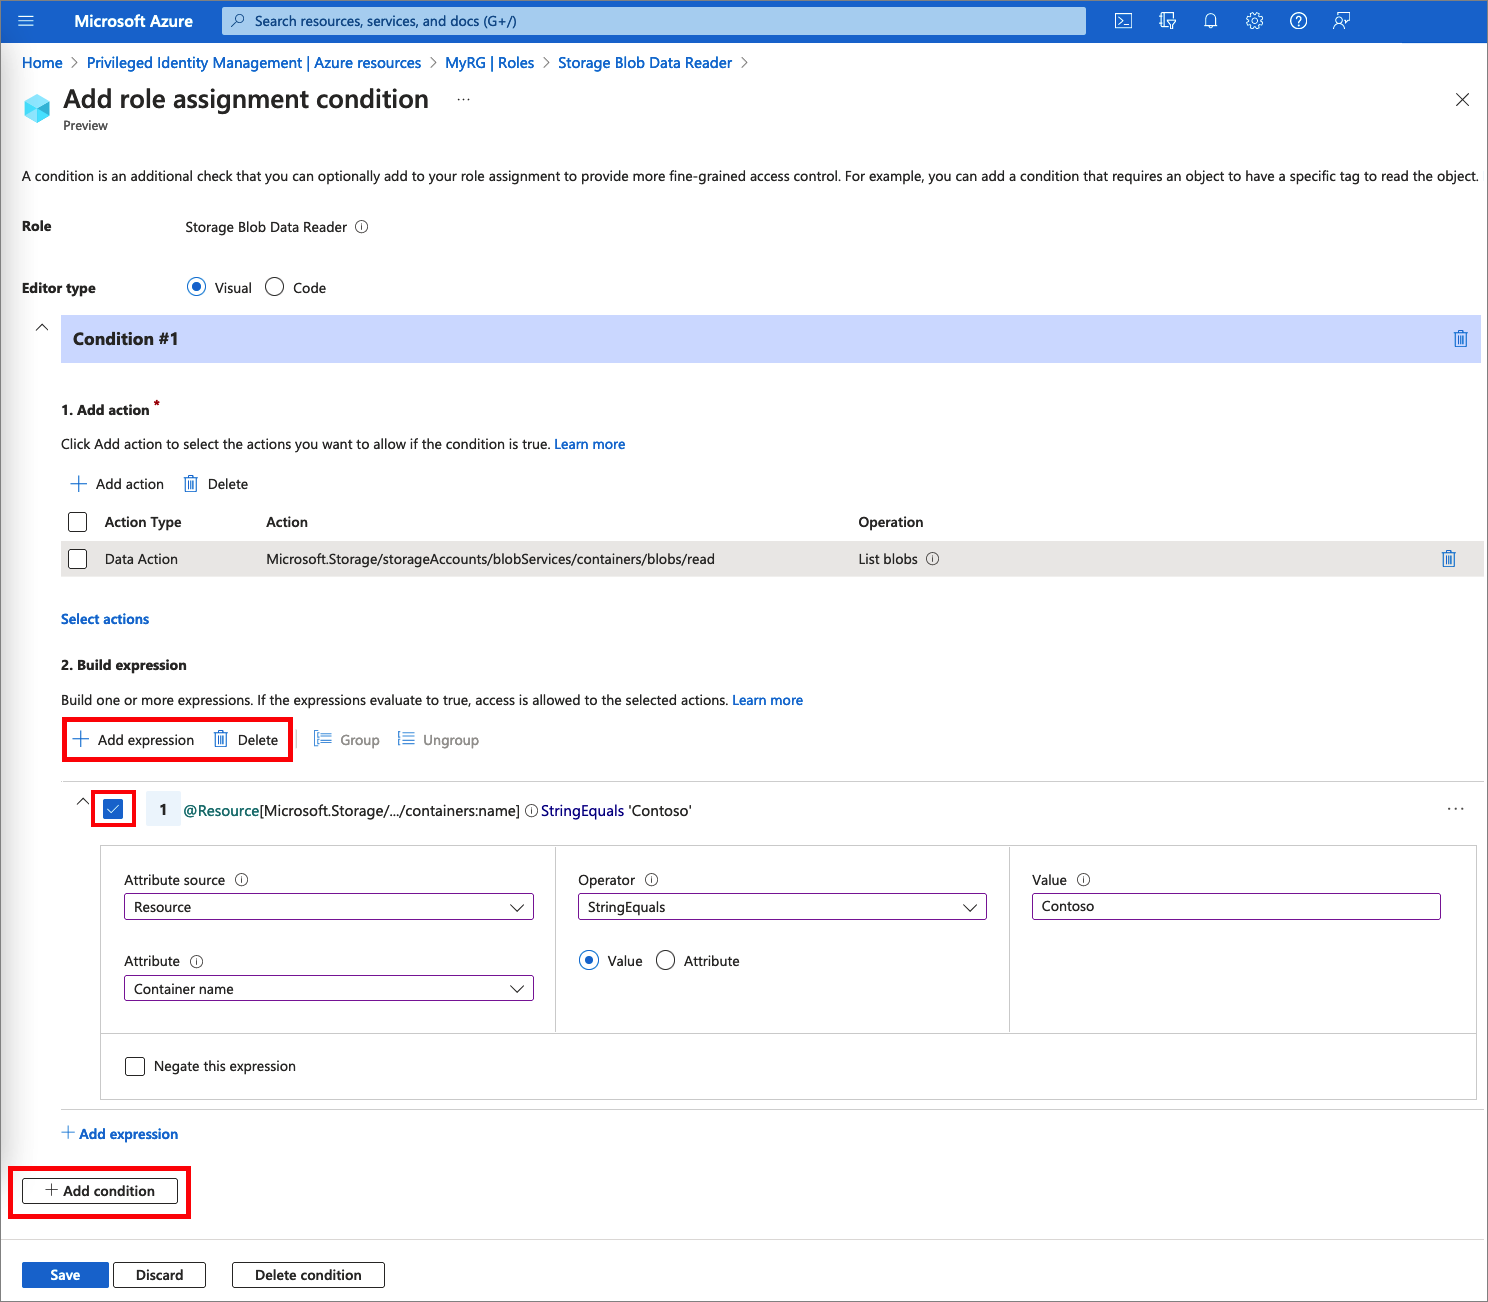Open the Container name attribute dropdown
The height and width of the screenshot is (1302, 1488).
coord(328,989)
